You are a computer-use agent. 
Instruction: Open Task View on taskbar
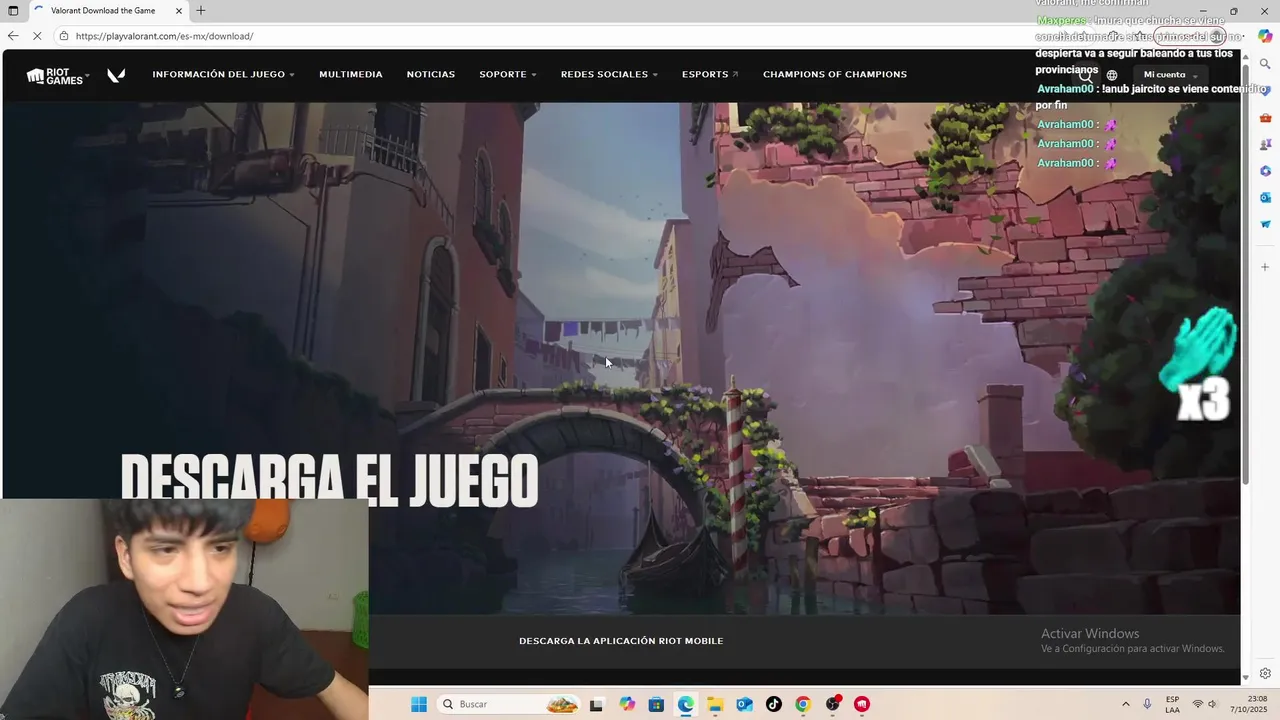click(x=597, y=704)
